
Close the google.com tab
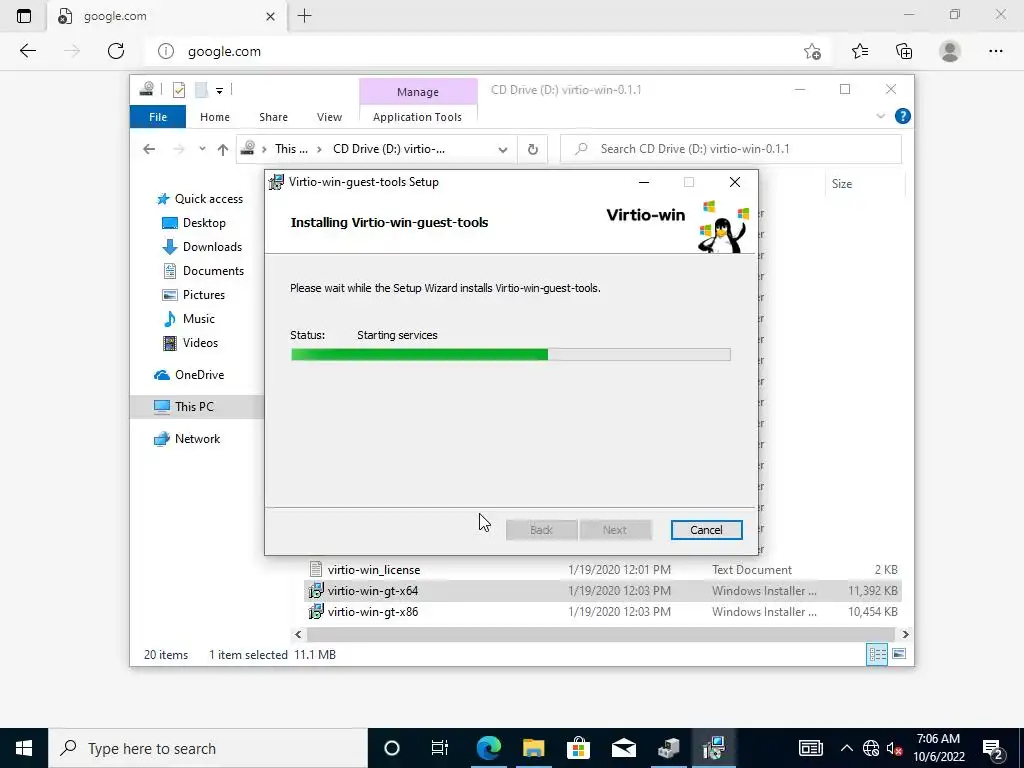(270, 17)
